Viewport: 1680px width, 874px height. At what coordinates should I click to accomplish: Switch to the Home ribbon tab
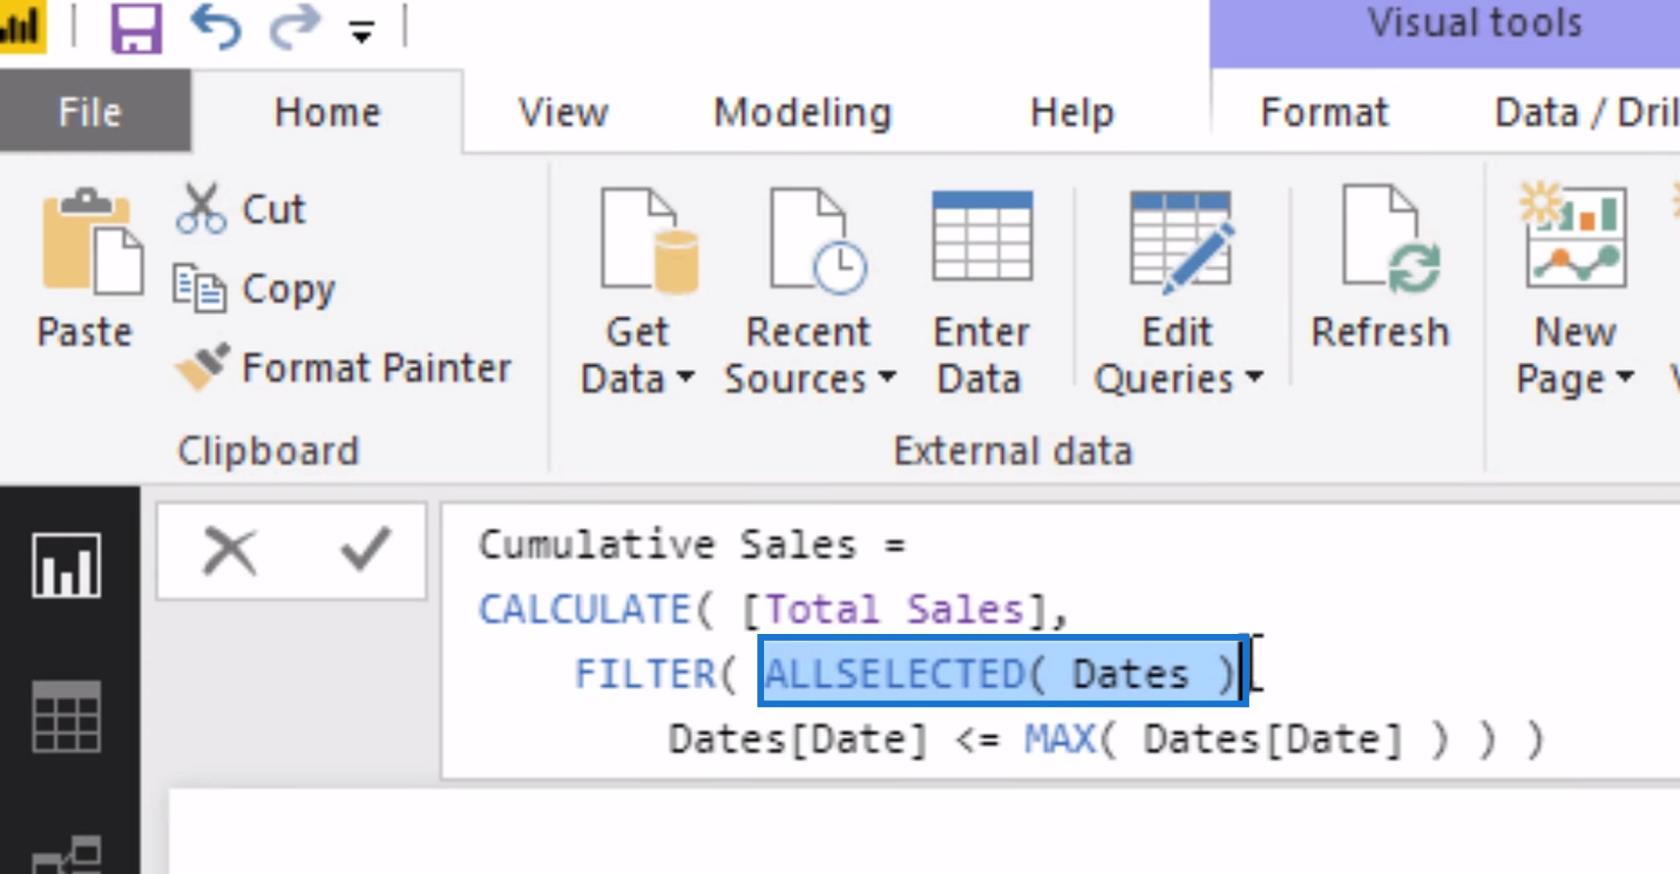327,112
